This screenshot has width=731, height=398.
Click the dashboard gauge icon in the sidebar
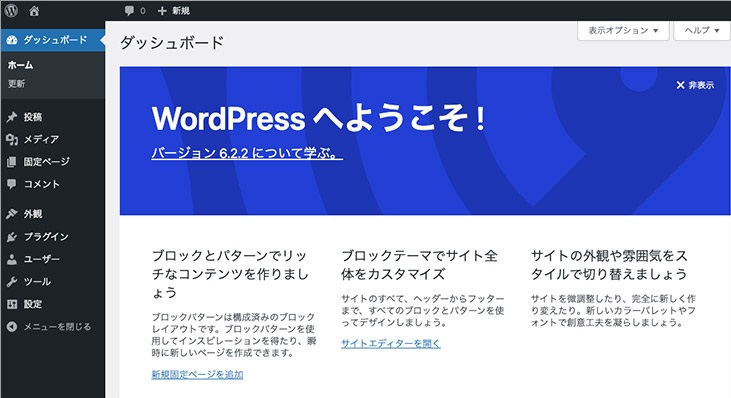(12, 40)
